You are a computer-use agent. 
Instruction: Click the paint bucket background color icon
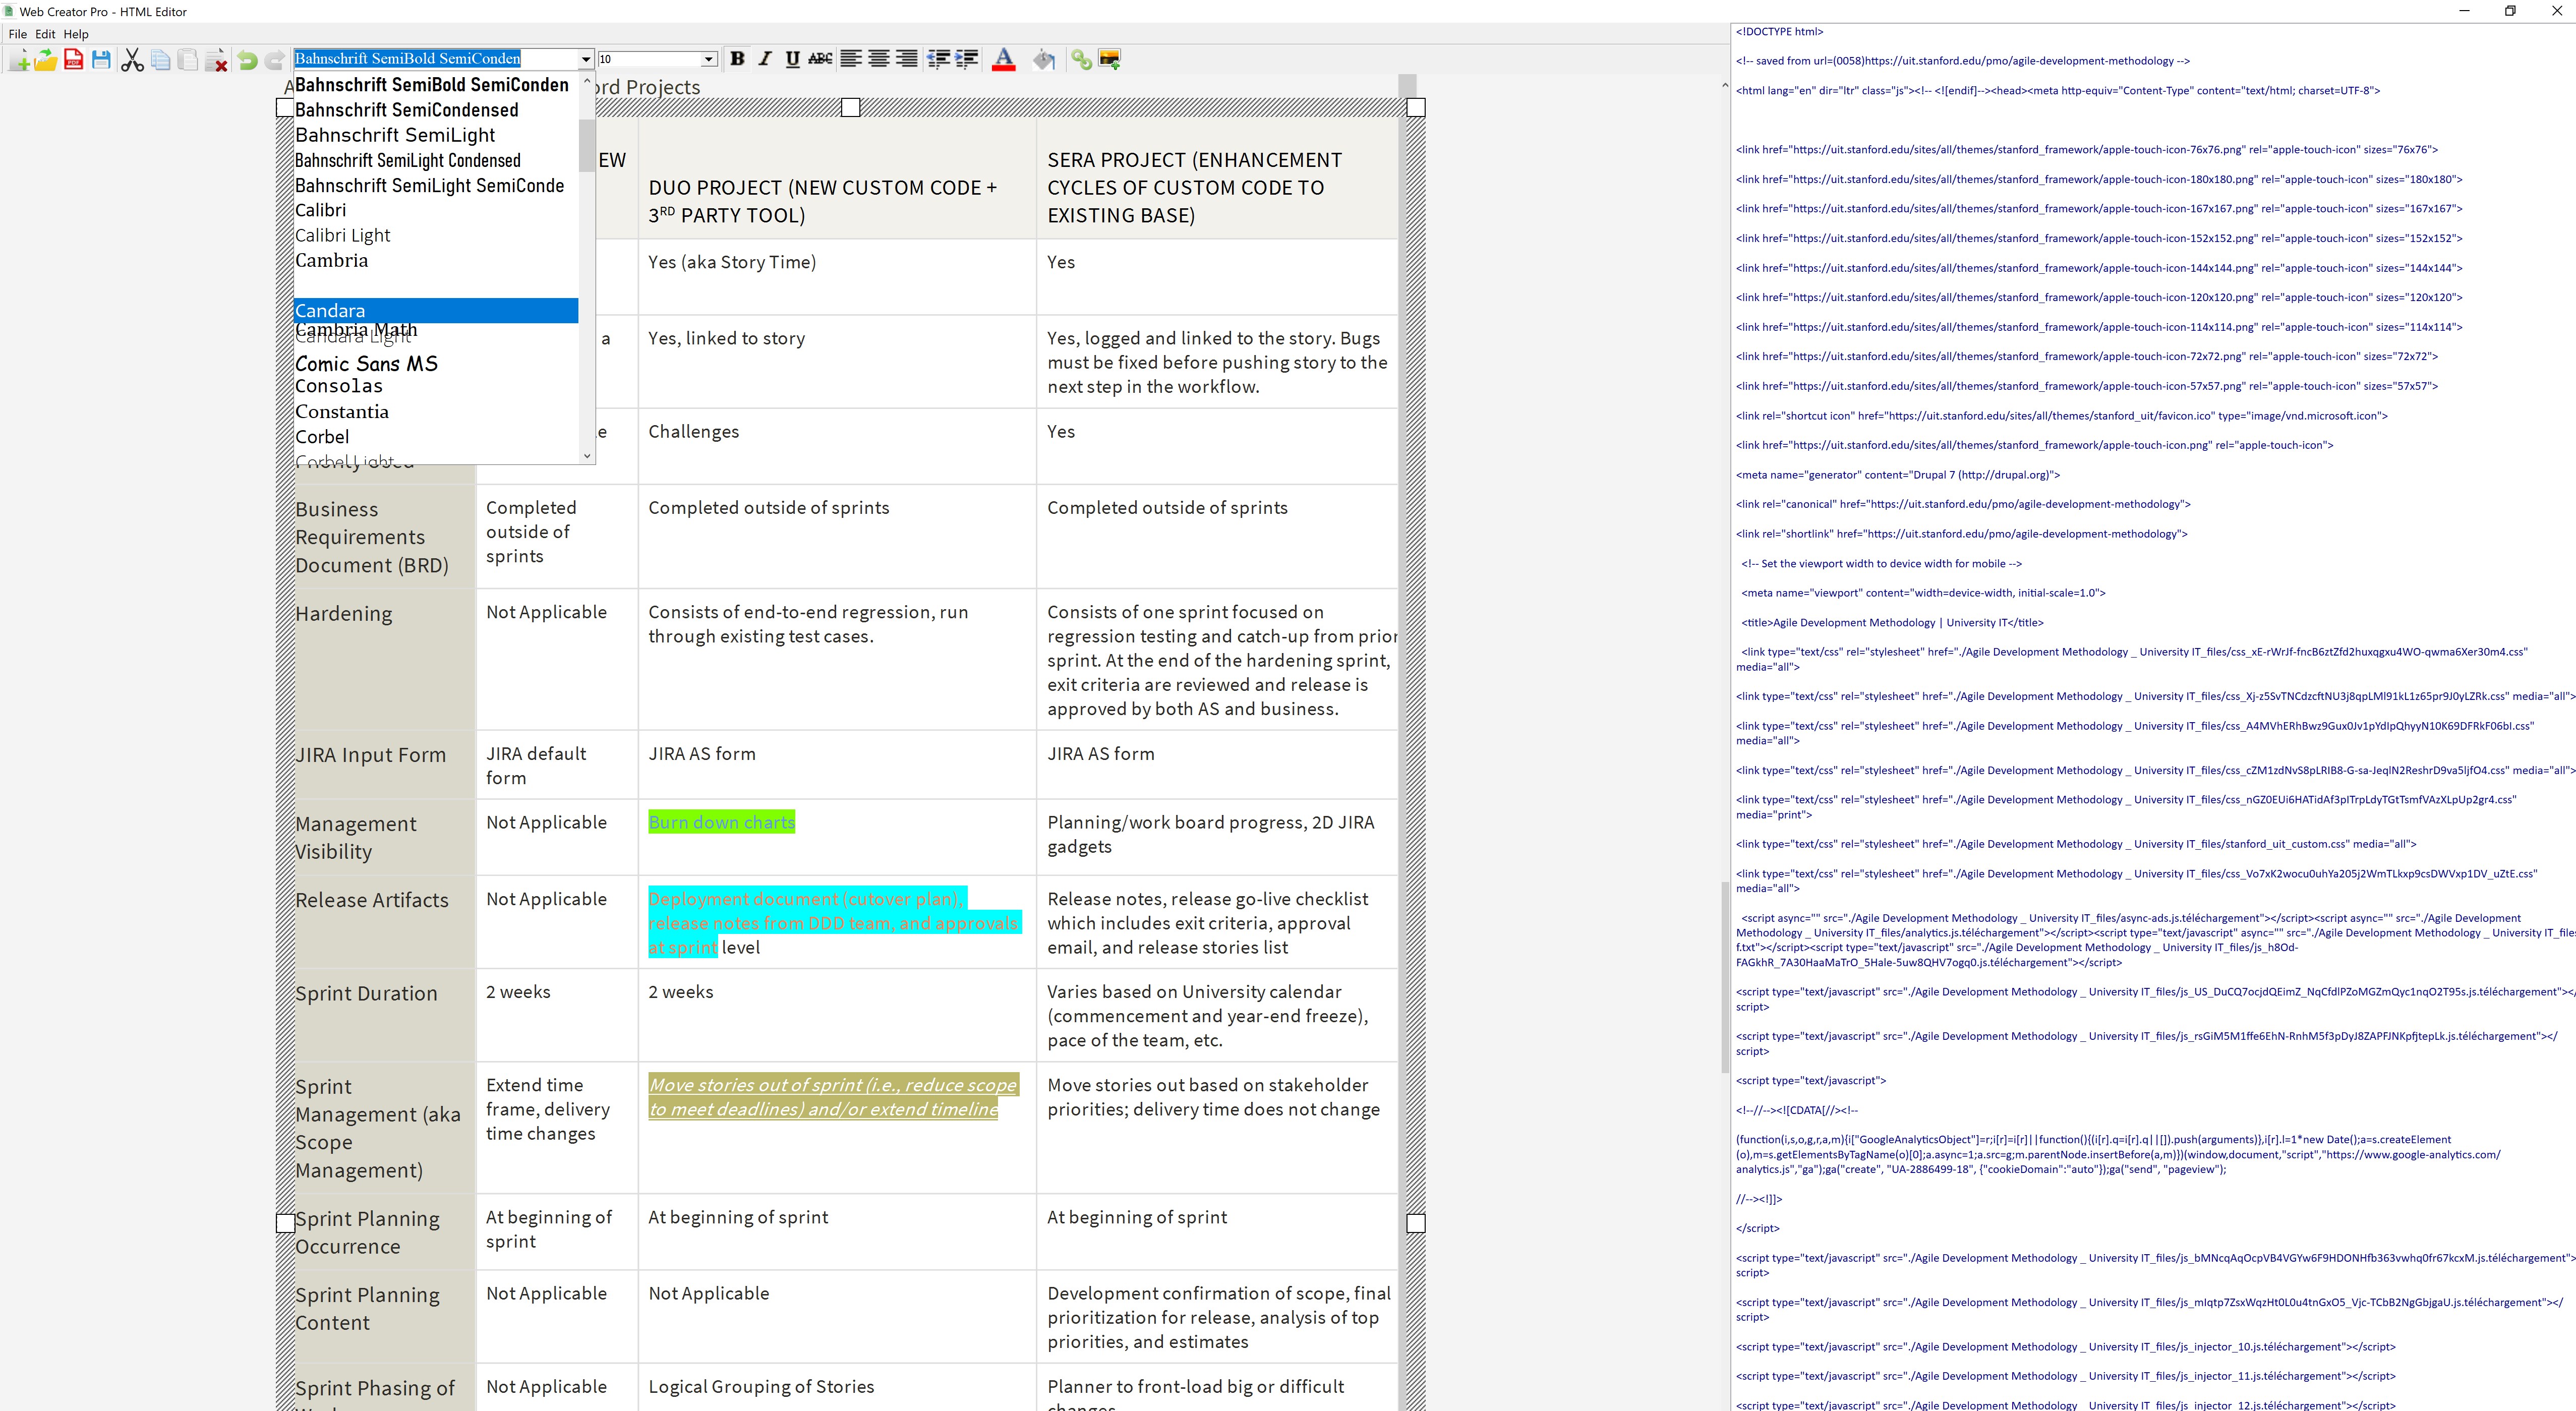coord(1043,60)
